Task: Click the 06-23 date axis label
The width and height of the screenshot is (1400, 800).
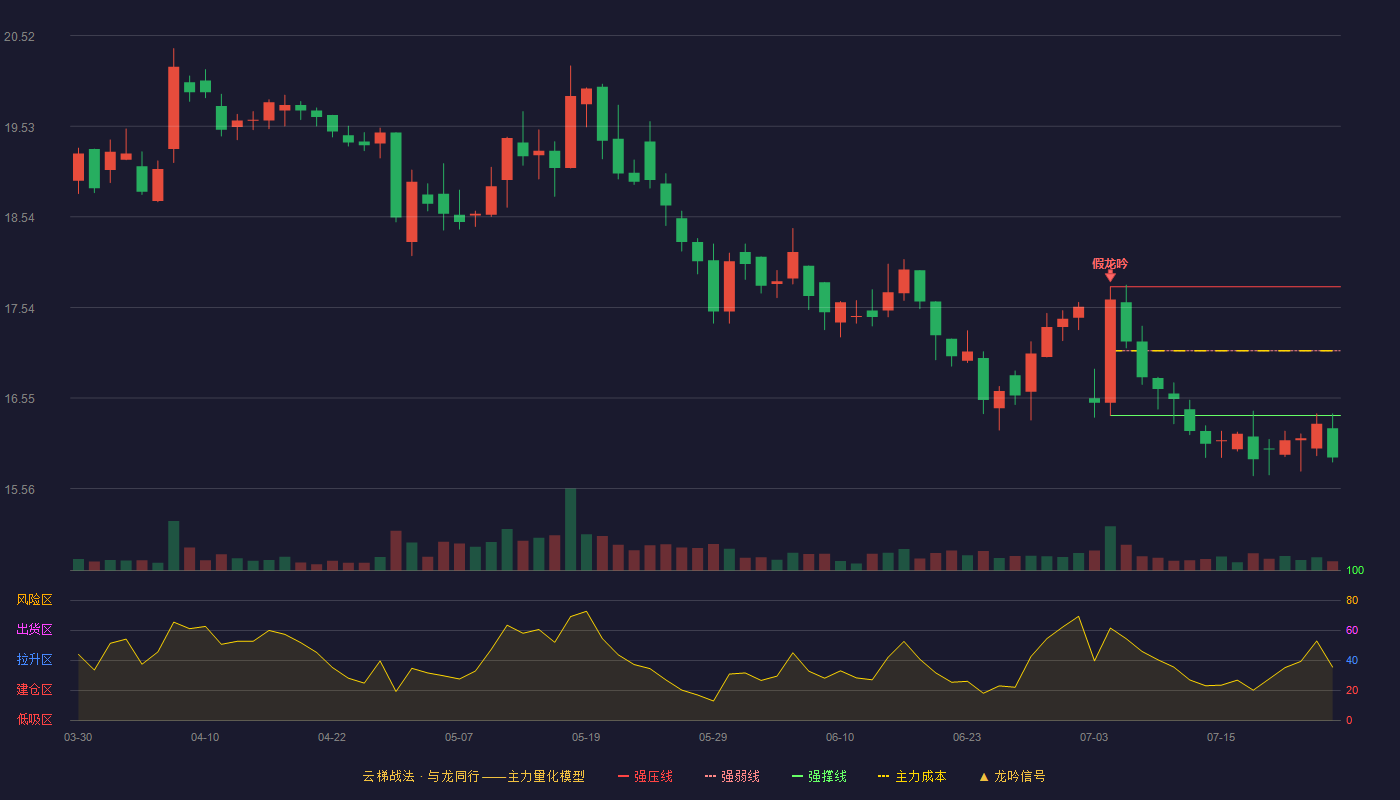Action: (967, 737)
